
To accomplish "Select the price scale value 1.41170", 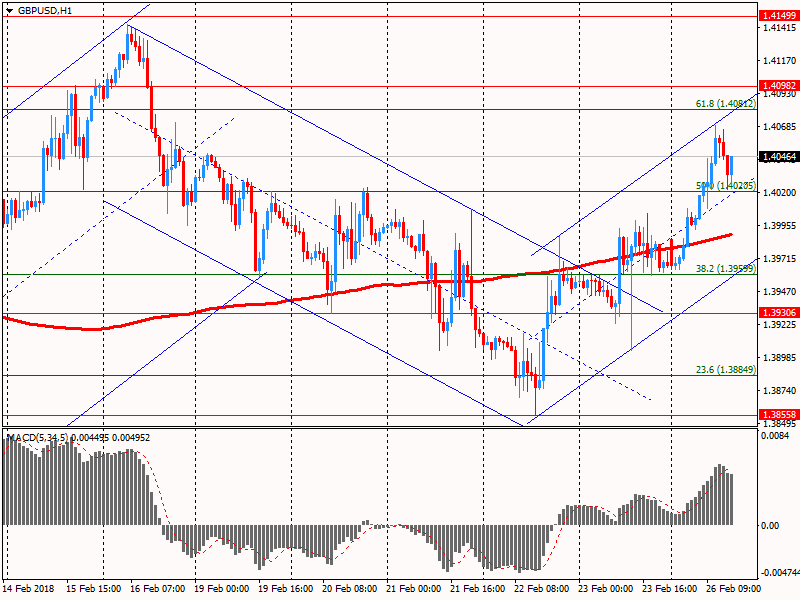I will [779, 61].
